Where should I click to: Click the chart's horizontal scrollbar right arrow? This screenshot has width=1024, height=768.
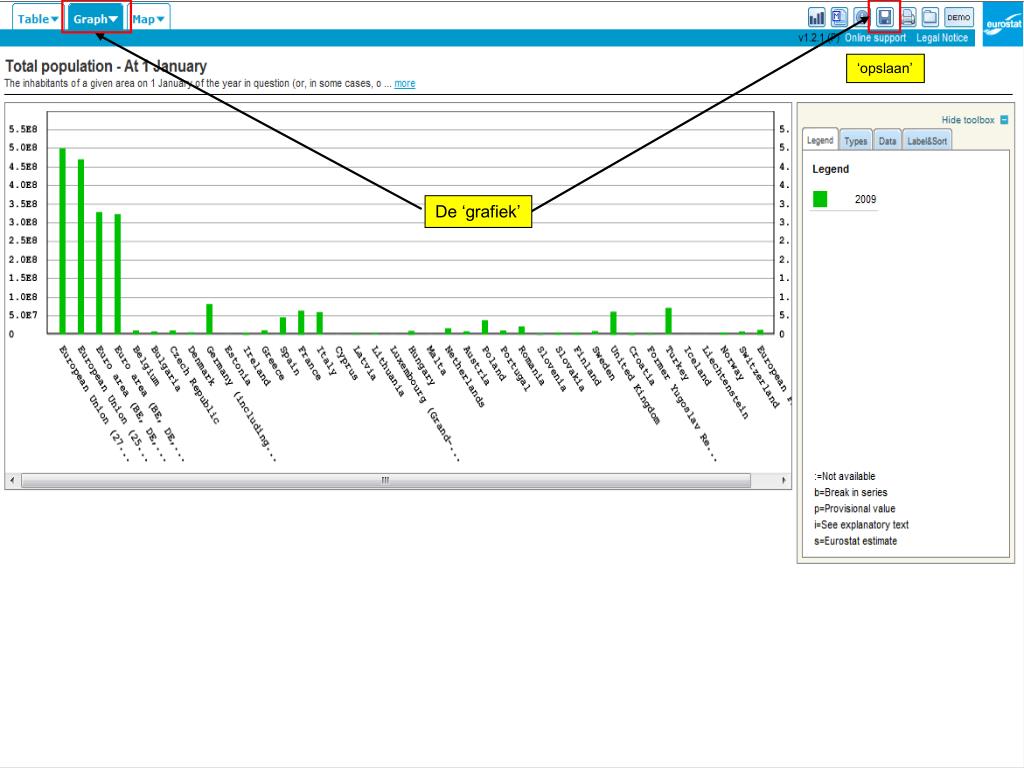[x=783, y=481]
